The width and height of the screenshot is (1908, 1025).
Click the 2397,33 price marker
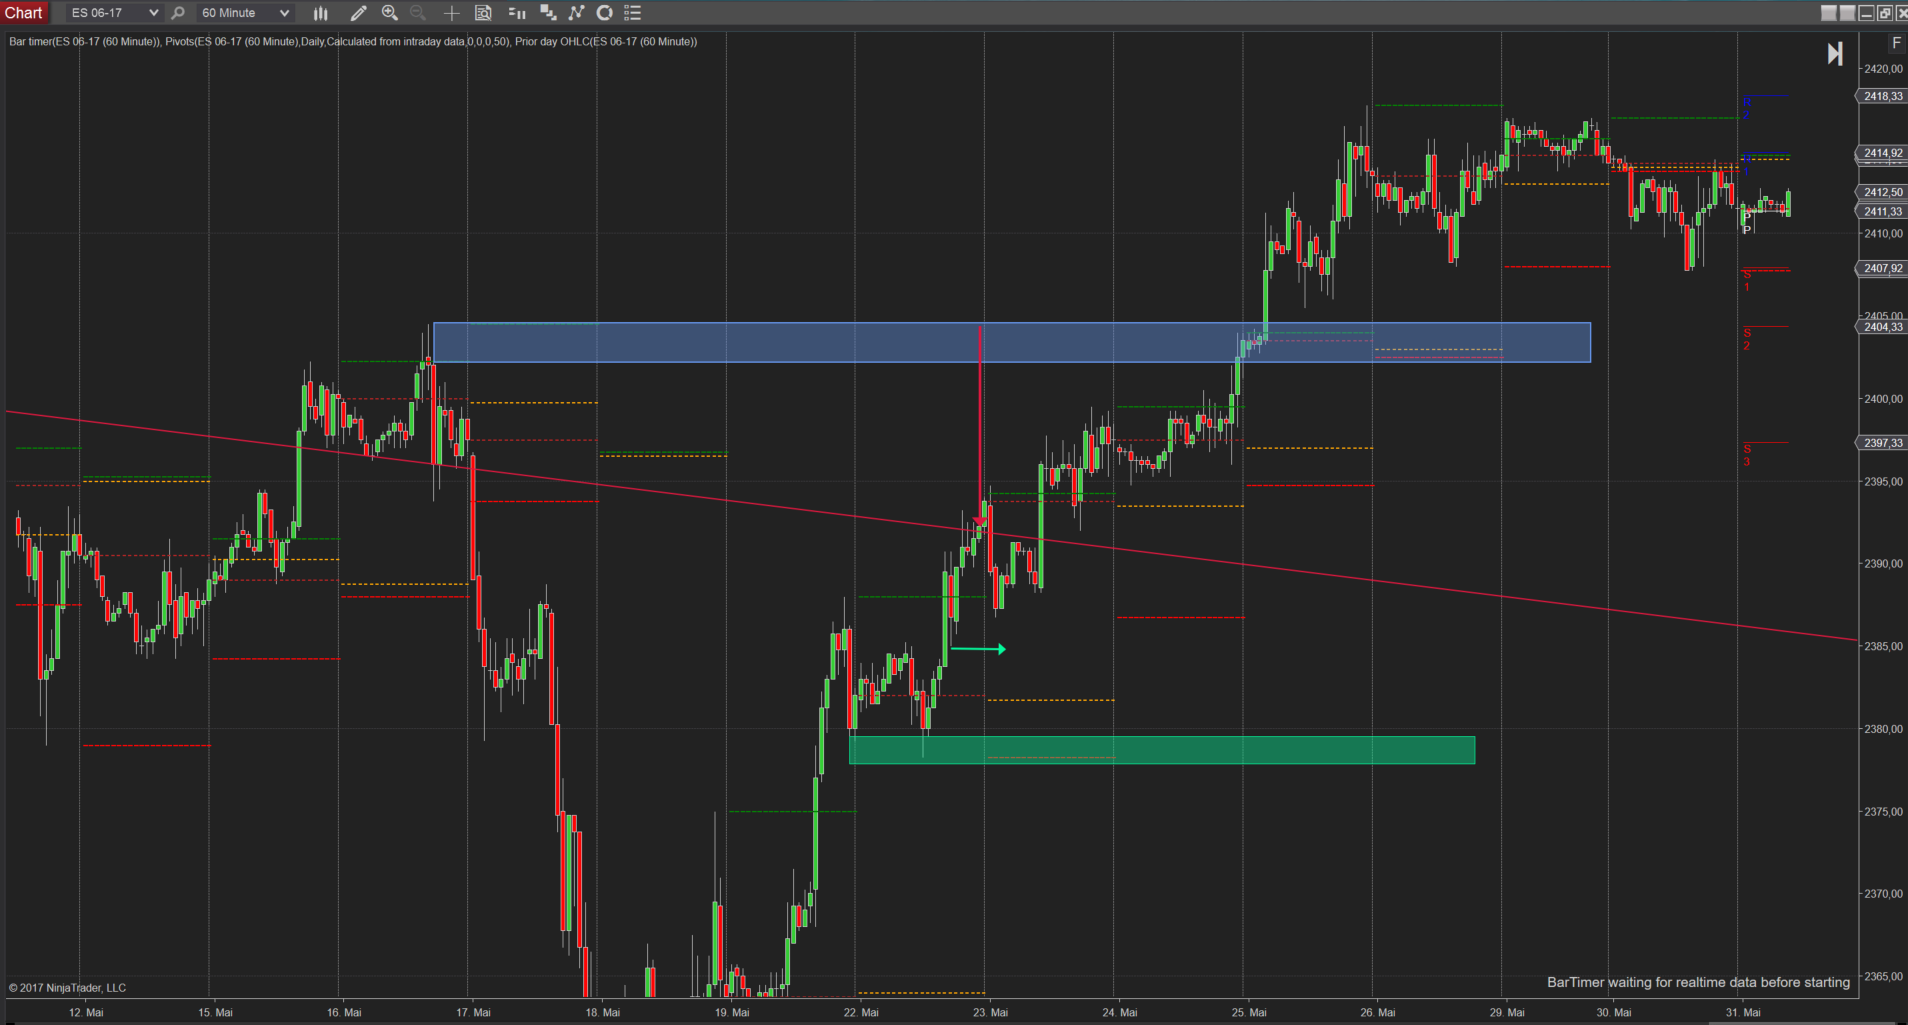click(x=1883, y=443)
